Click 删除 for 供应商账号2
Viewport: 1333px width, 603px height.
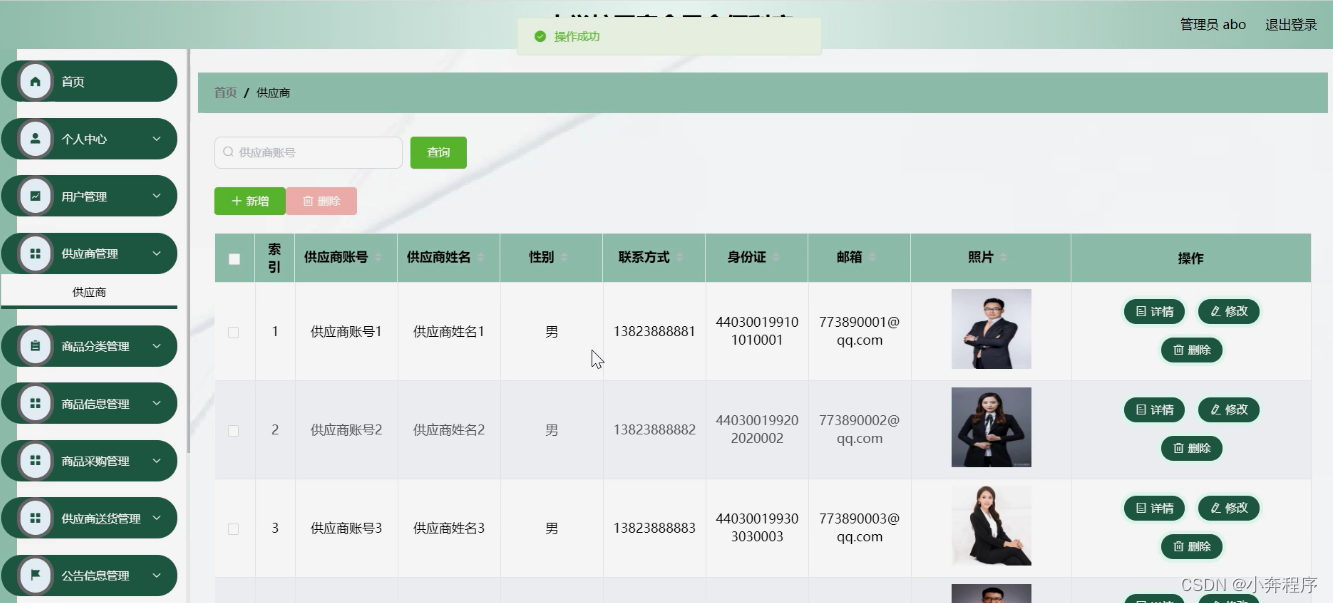[1191, 448]
